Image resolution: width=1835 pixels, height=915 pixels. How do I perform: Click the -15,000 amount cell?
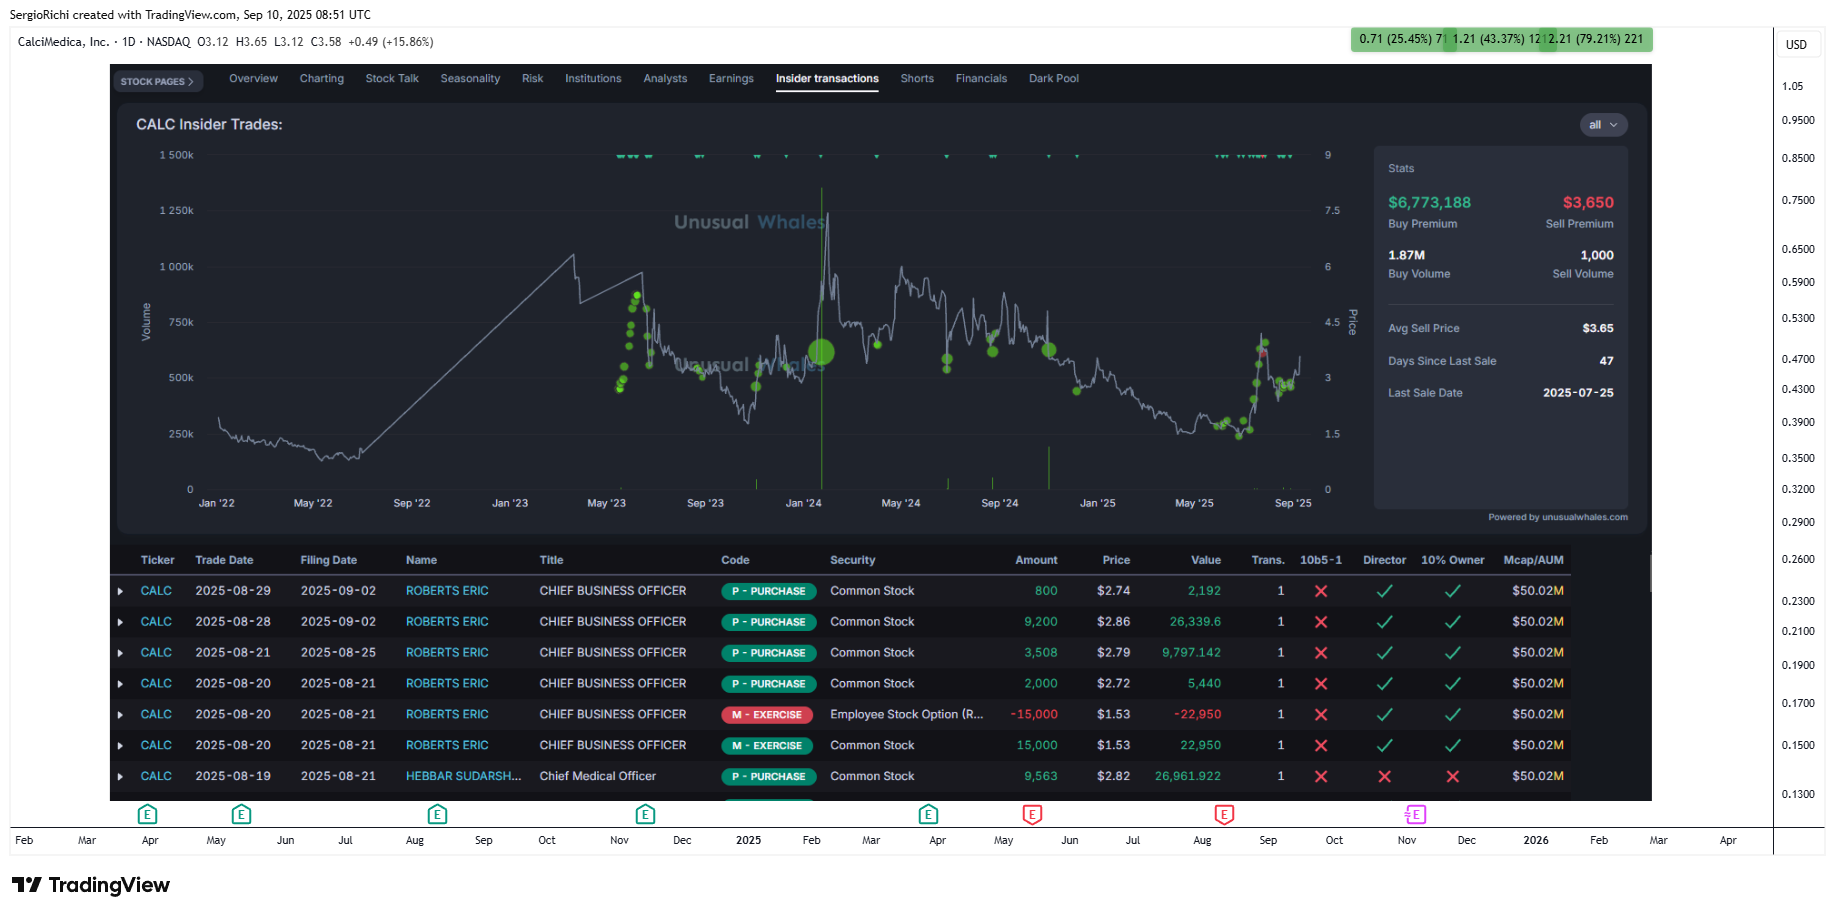[x=1034, y=714]
